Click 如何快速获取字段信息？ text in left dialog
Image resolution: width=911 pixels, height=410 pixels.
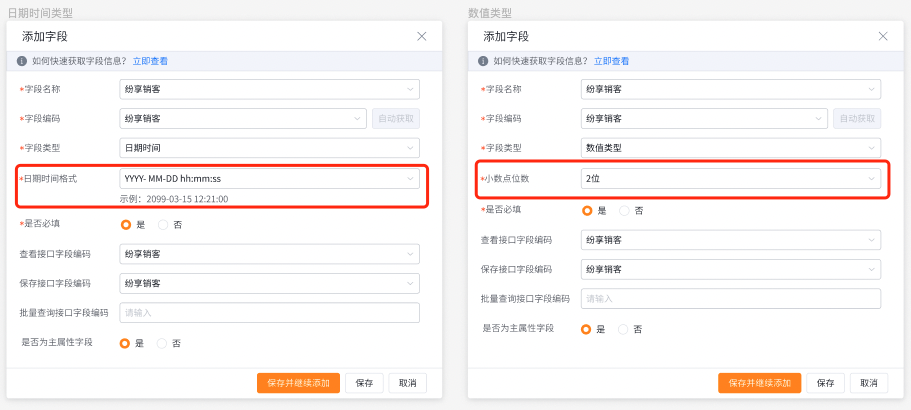point(79,61)
